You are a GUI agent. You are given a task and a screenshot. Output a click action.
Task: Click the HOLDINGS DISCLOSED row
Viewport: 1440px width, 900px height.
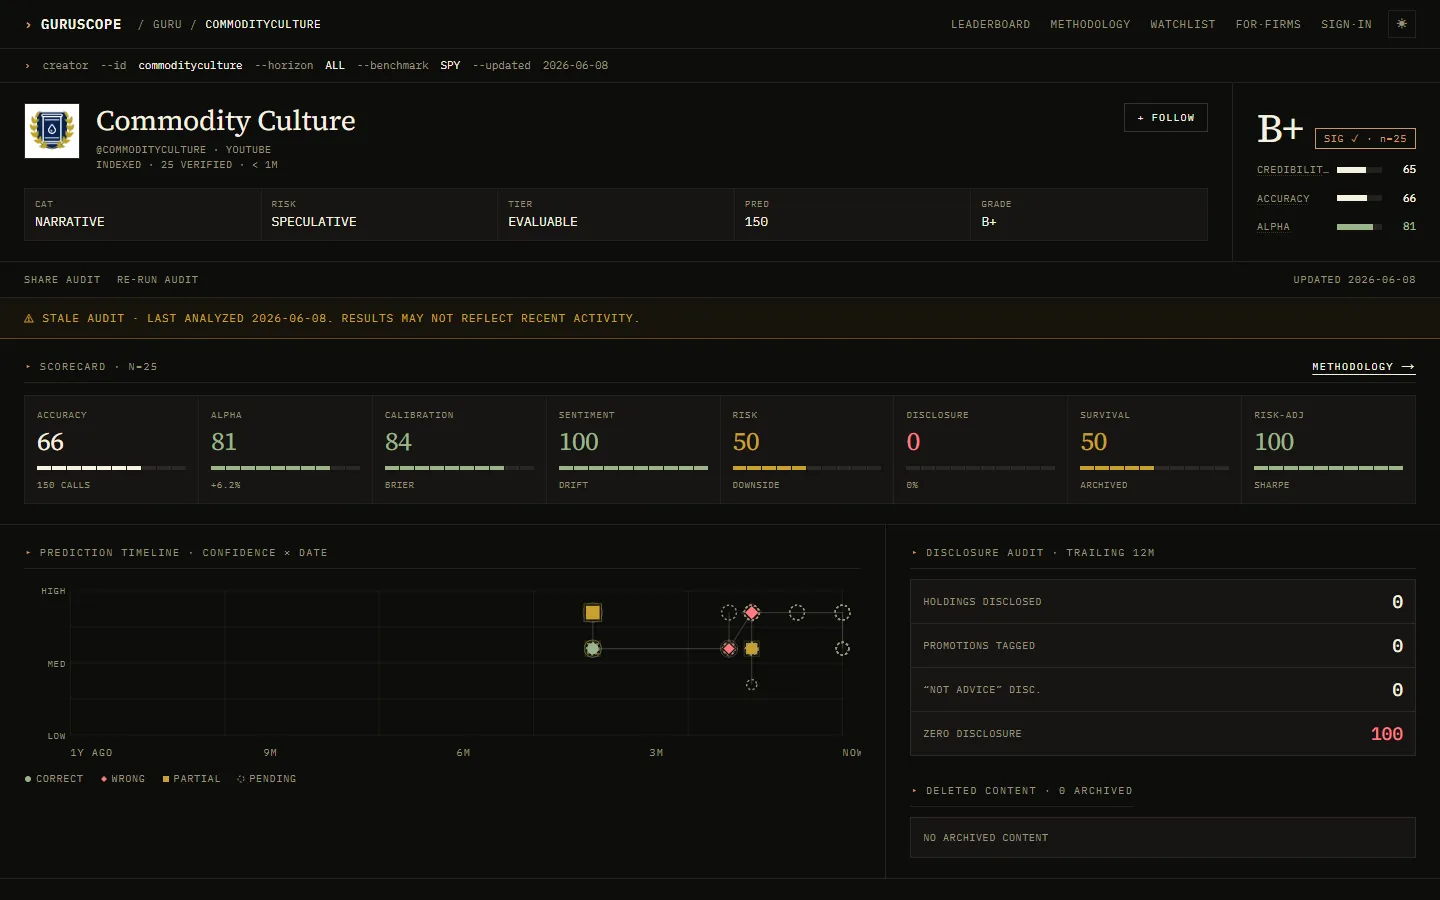(1163, 602)
